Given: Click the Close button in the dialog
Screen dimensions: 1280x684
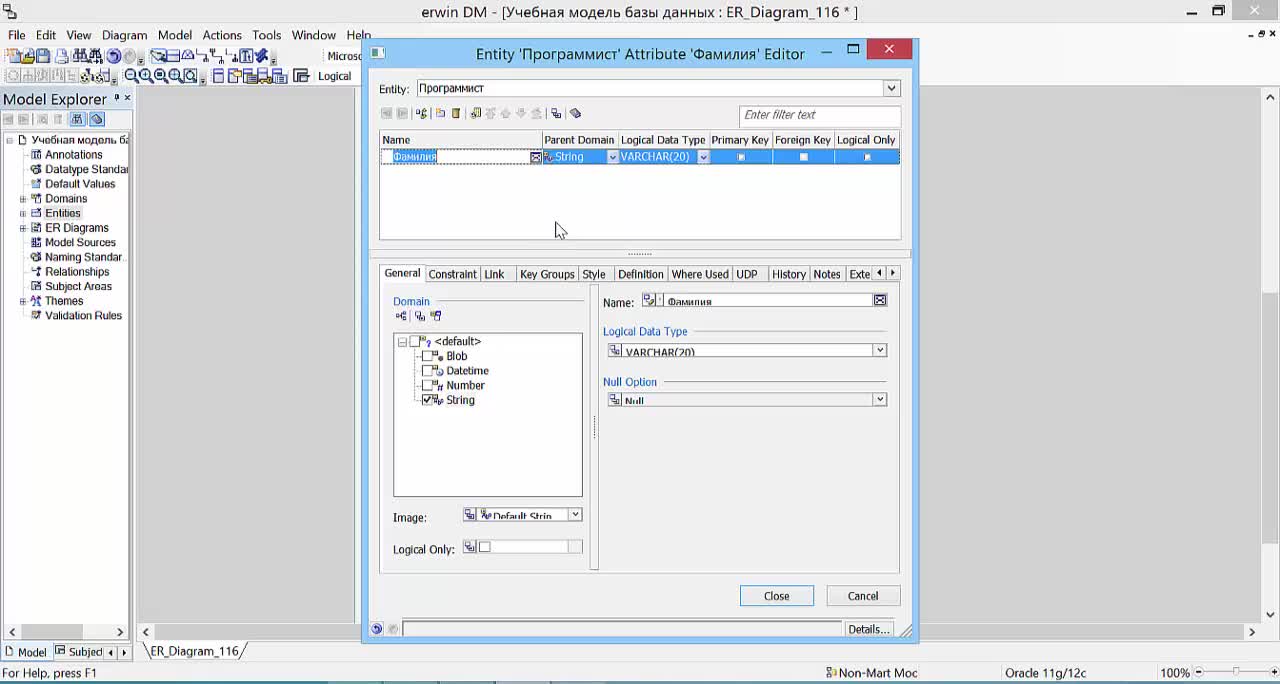Looking at the screenshot, I should coord(777,596).
